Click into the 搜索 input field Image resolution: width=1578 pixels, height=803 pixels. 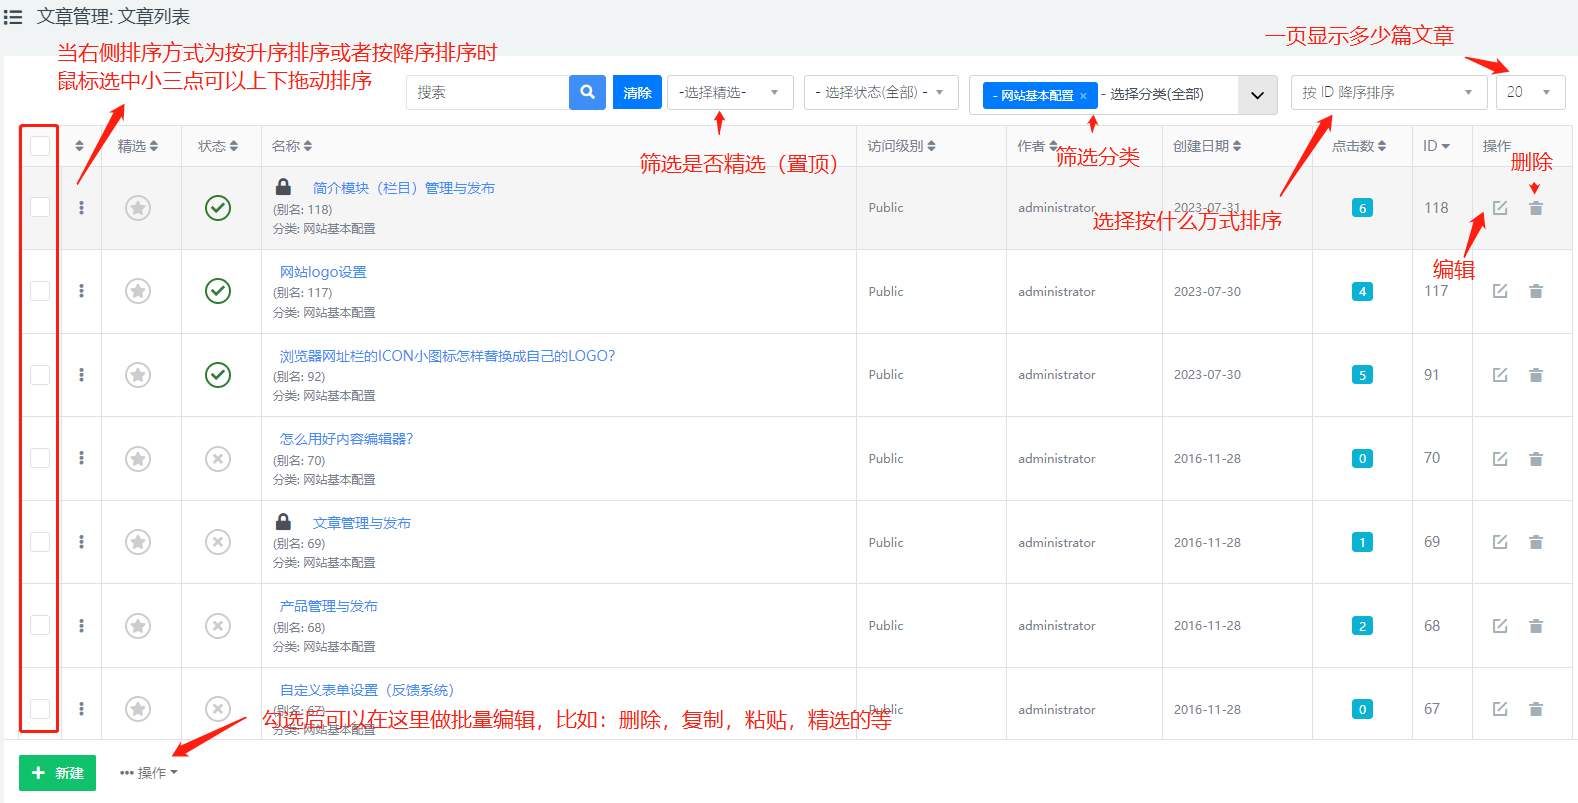coord(487,92)
